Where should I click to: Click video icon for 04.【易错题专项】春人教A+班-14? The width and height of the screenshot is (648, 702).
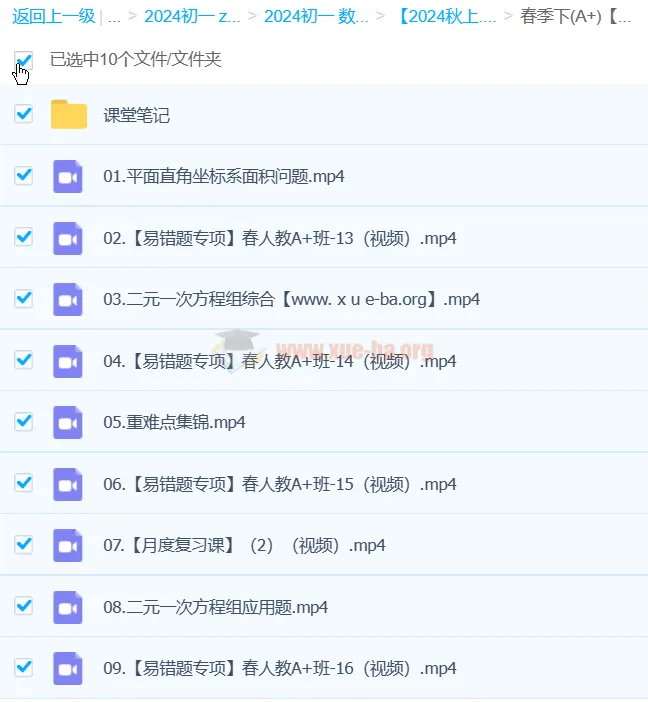point(68,361)
